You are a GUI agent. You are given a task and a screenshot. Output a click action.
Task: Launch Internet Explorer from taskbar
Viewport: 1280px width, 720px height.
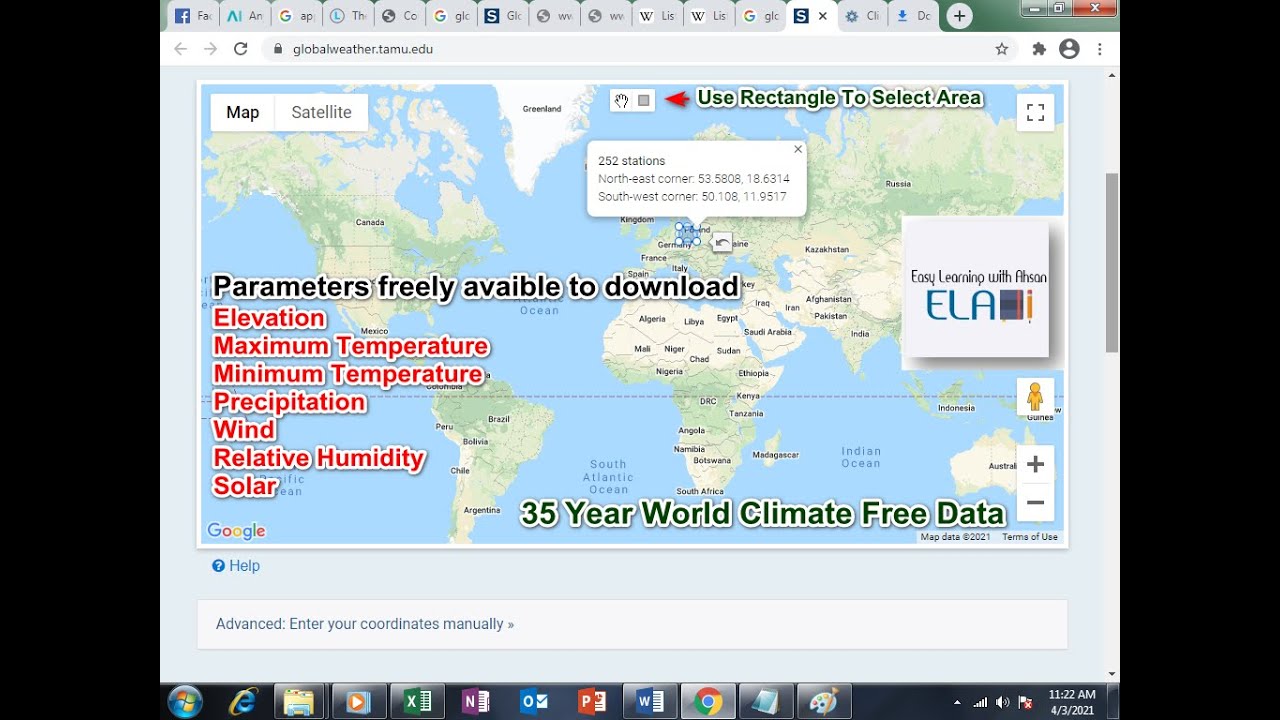pos(242,702)
